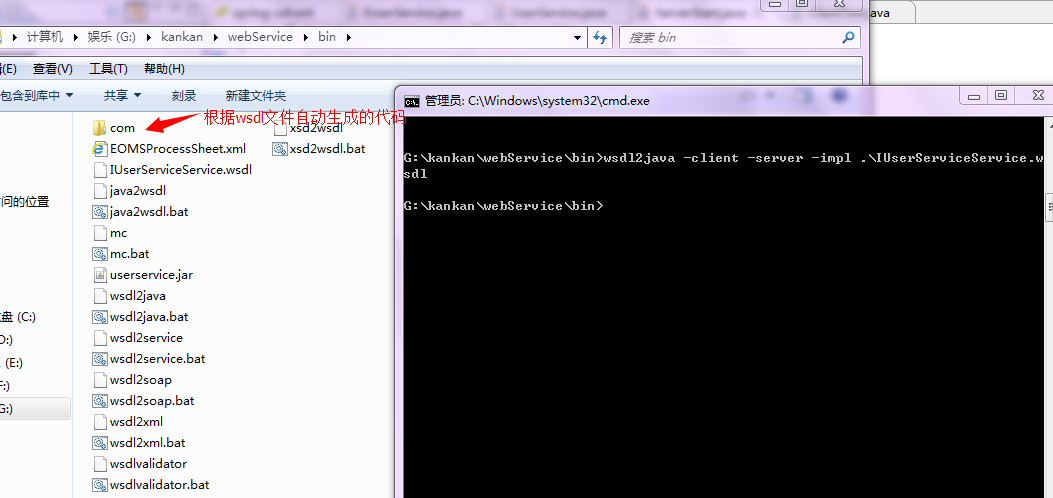
Task: Click the wsdl2java.bat batch file icon
Action: click(99, 317)
